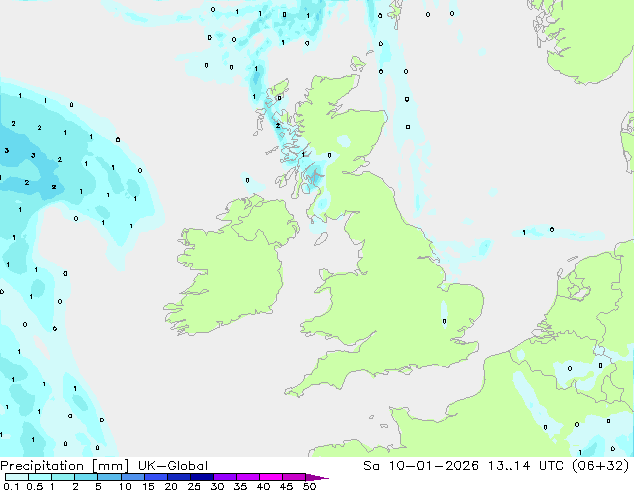This screenshot has height=490, width=634.
Task: Select the 0.1–0.5 mm legend swatch
Action: pyautogui.click(x=17, y=477)
